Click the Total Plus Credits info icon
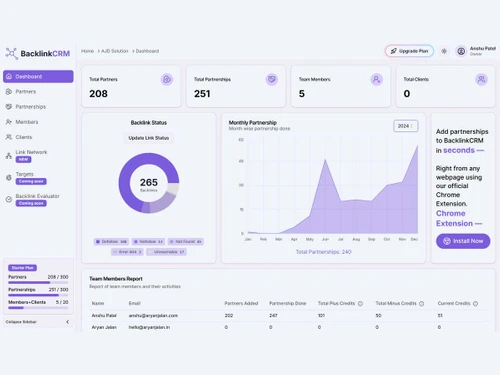500x375 pixels. tap(360, 304)
